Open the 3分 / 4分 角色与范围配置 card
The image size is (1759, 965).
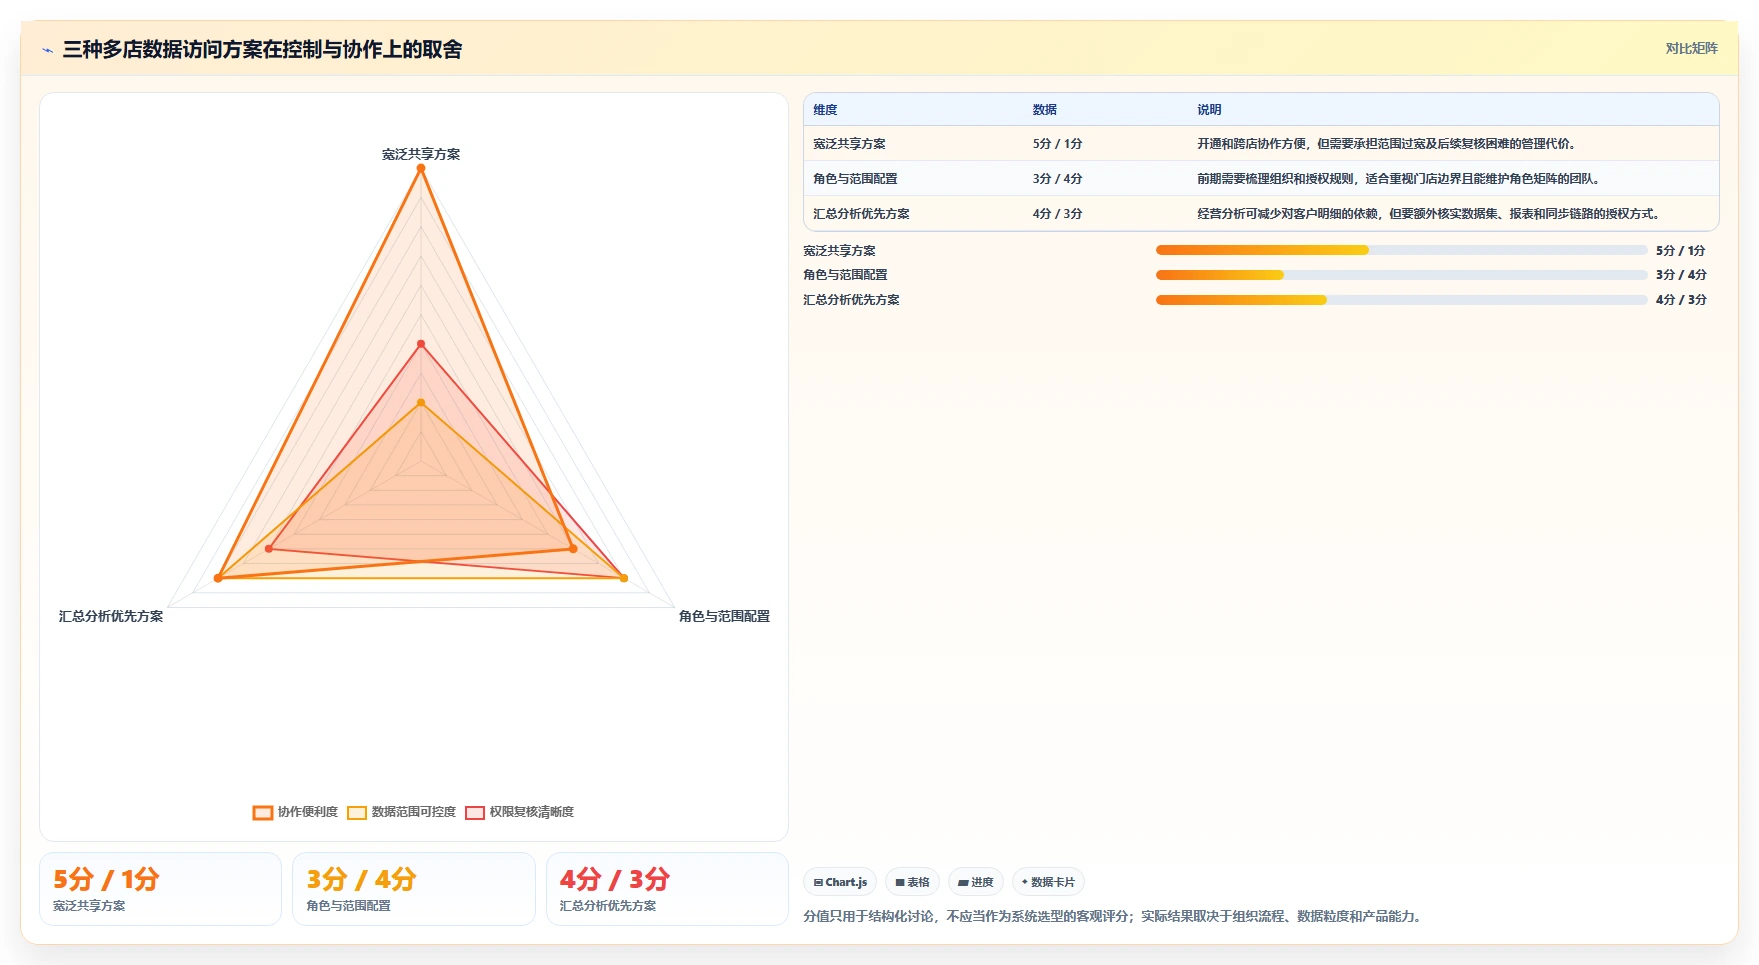[x=414, y=889]
